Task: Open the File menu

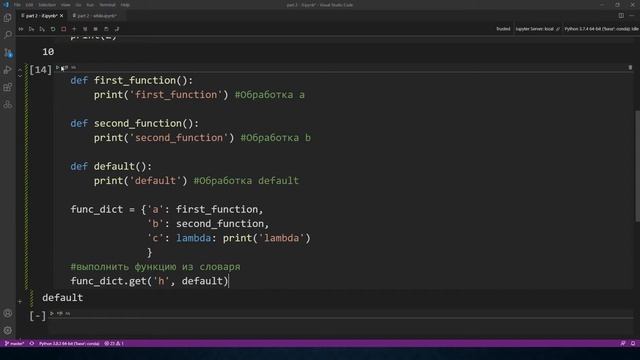Action: (17, 5)
